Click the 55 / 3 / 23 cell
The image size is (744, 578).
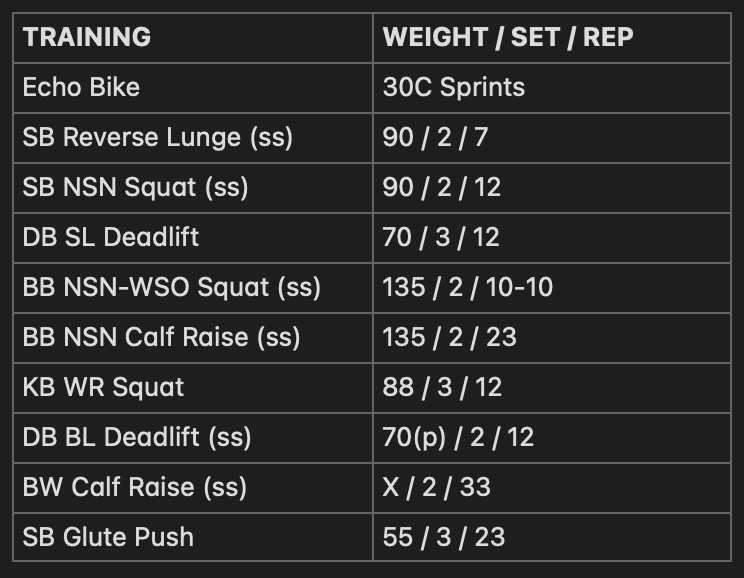pos(552,537)
